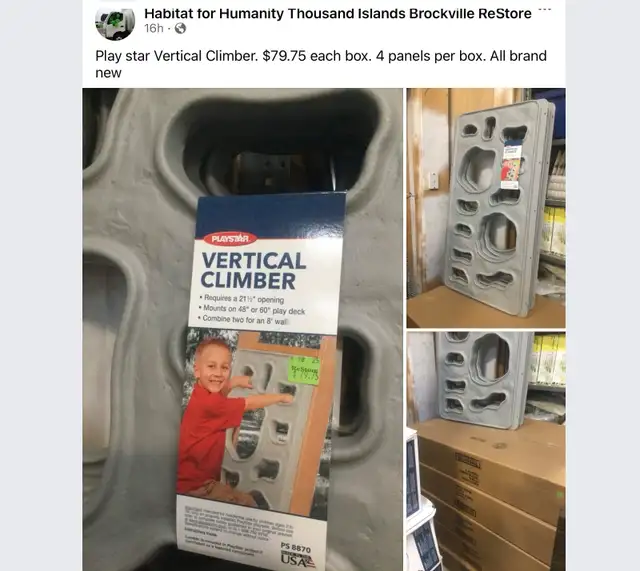Click the red Playstar logo on package
Viewport: 640px width, 571px height.
[x=231, y=239]
